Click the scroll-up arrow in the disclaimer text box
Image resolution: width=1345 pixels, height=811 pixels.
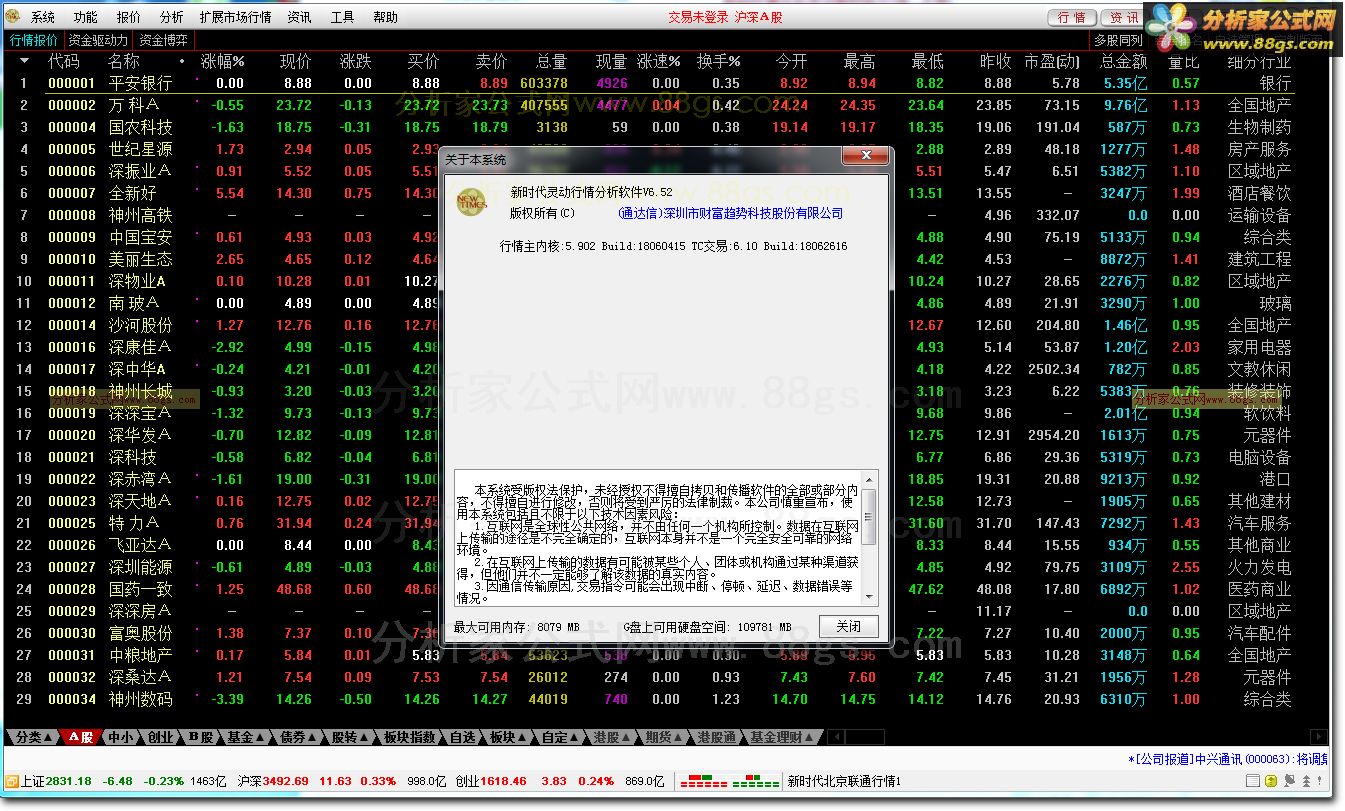870,478
